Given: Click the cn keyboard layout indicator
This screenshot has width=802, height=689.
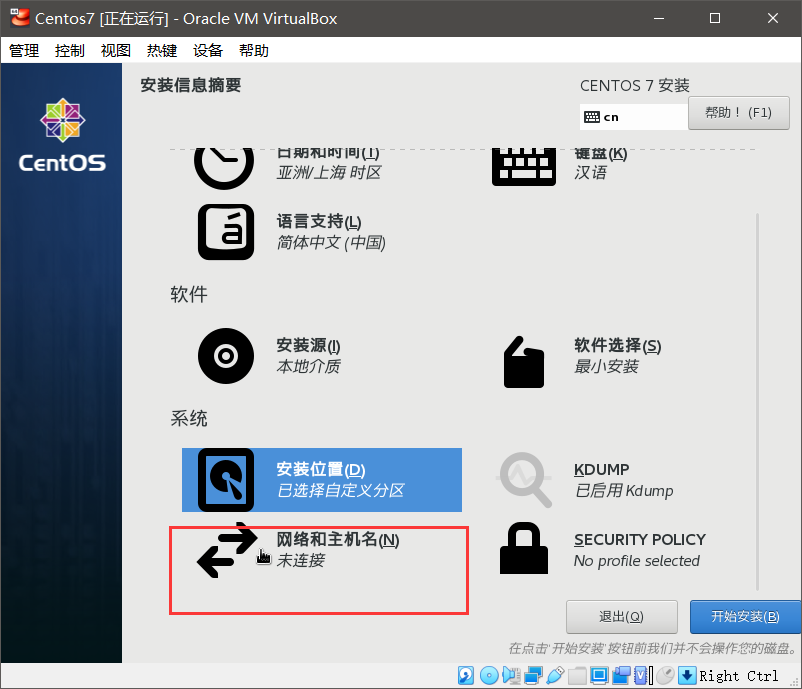Looking at the screenshot, I should coord(633,117).
